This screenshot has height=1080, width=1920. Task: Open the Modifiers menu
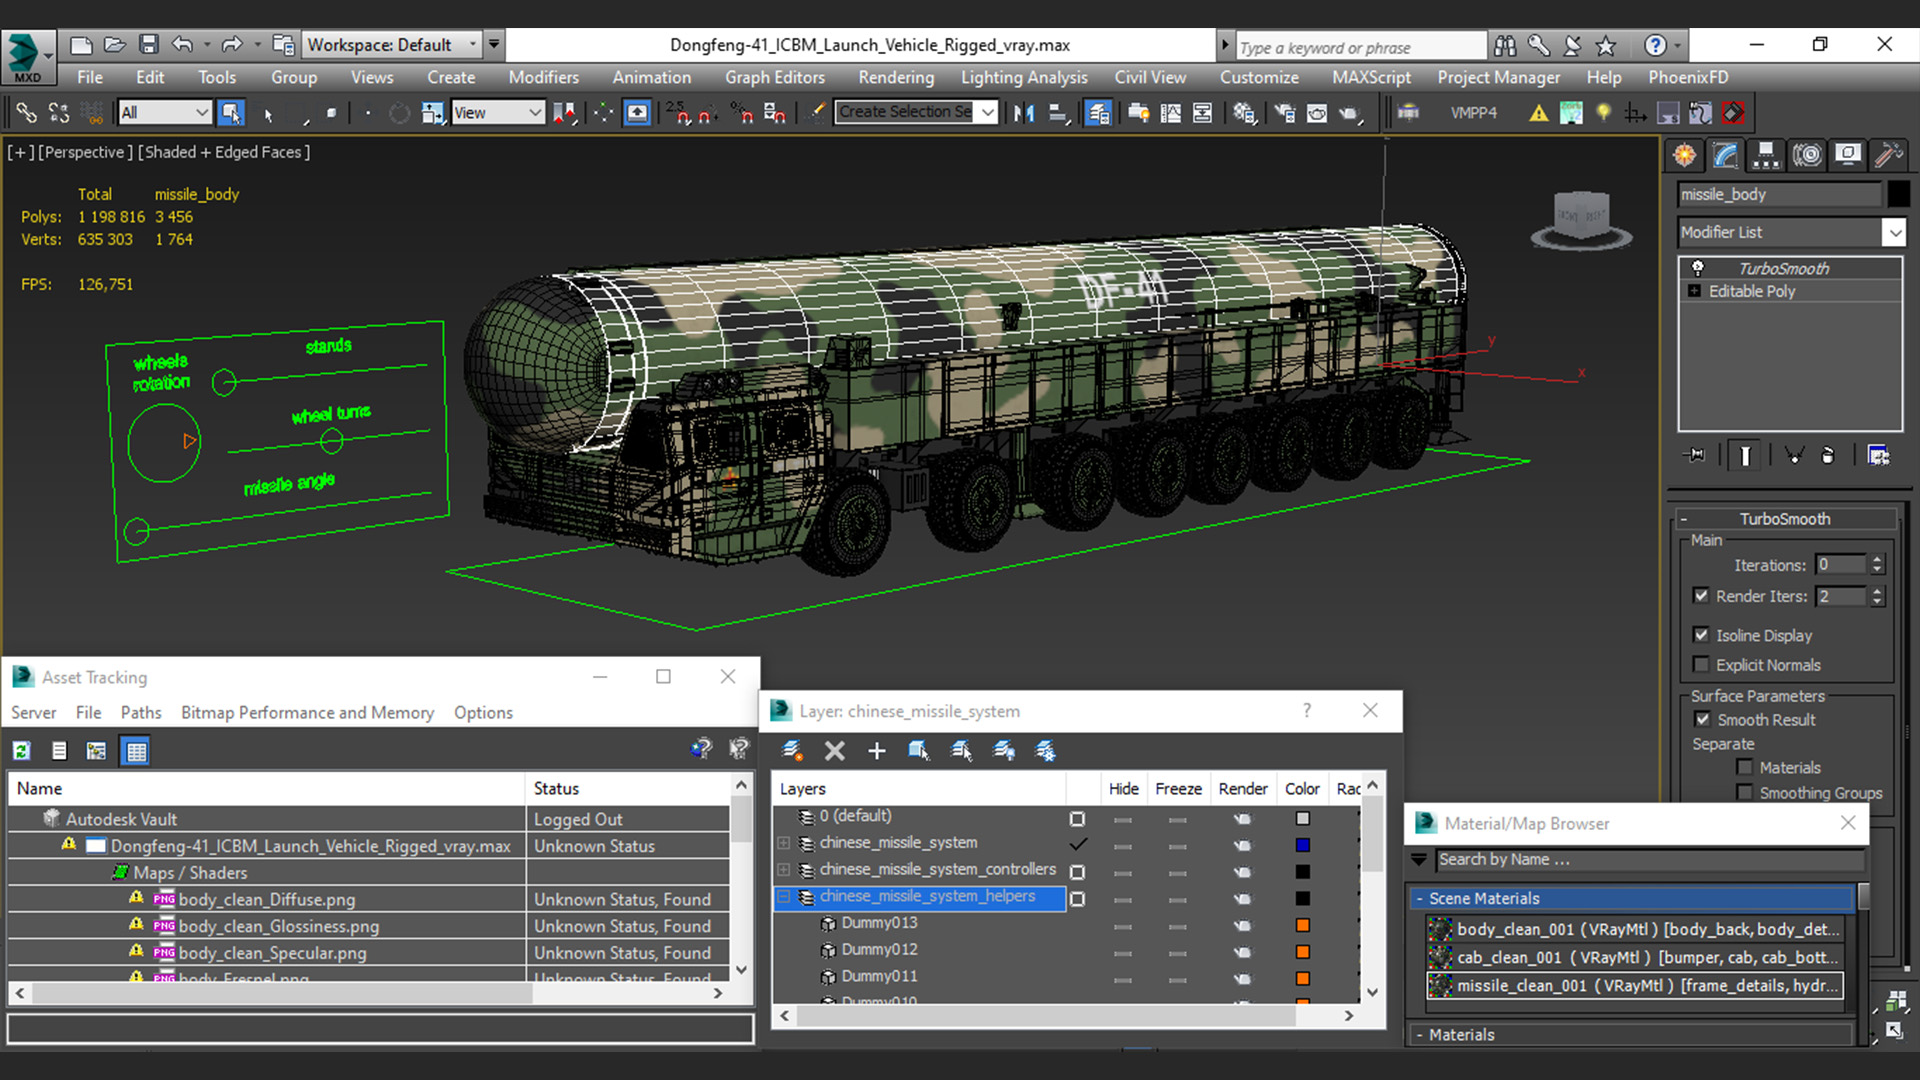point(543,77)
